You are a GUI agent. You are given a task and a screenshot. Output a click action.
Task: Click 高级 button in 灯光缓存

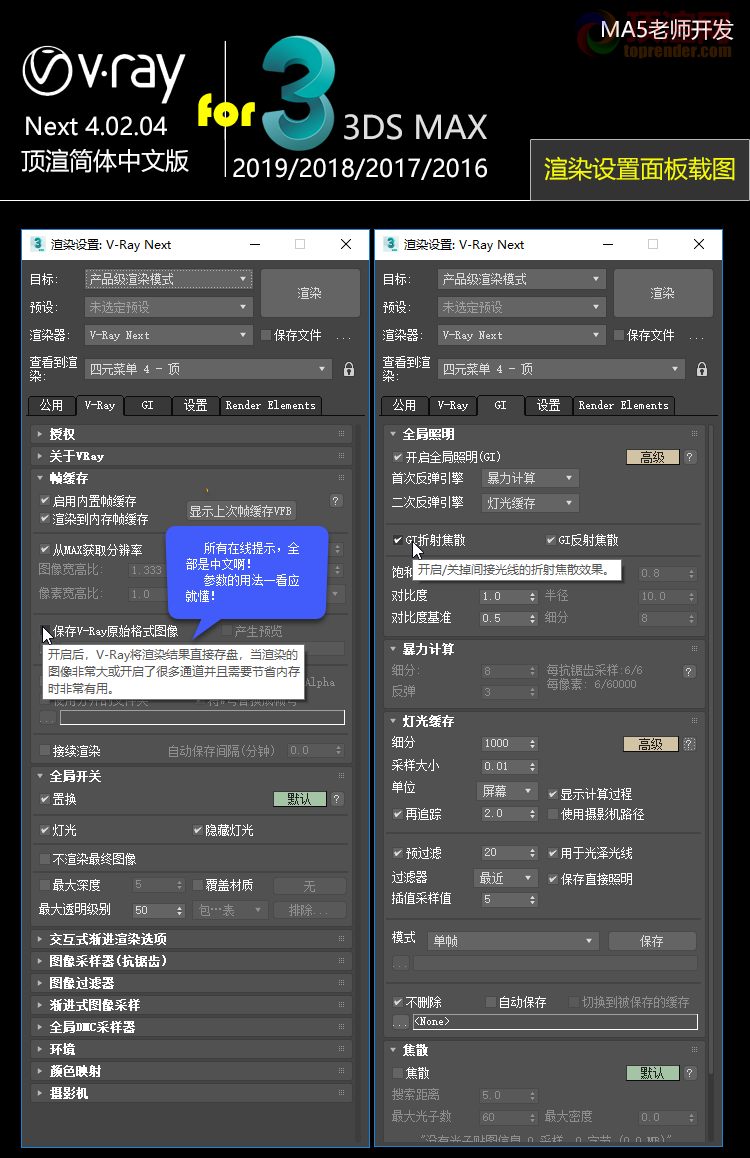(651, 744)
